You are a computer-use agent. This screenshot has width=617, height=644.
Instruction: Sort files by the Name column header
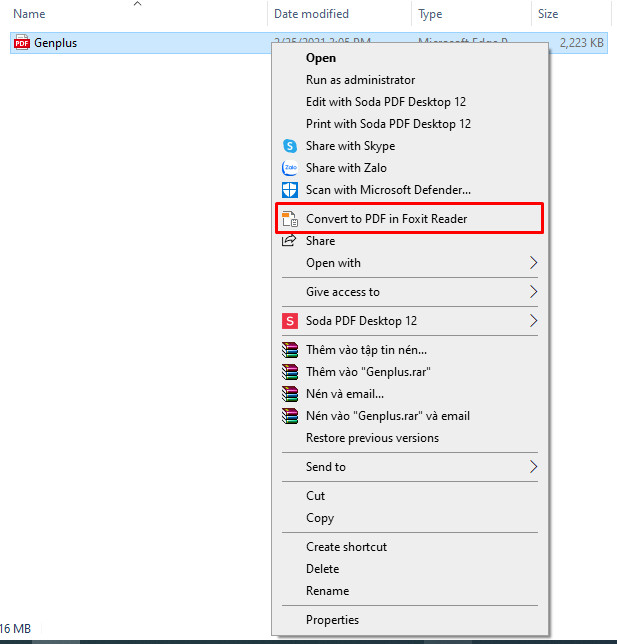30,14
